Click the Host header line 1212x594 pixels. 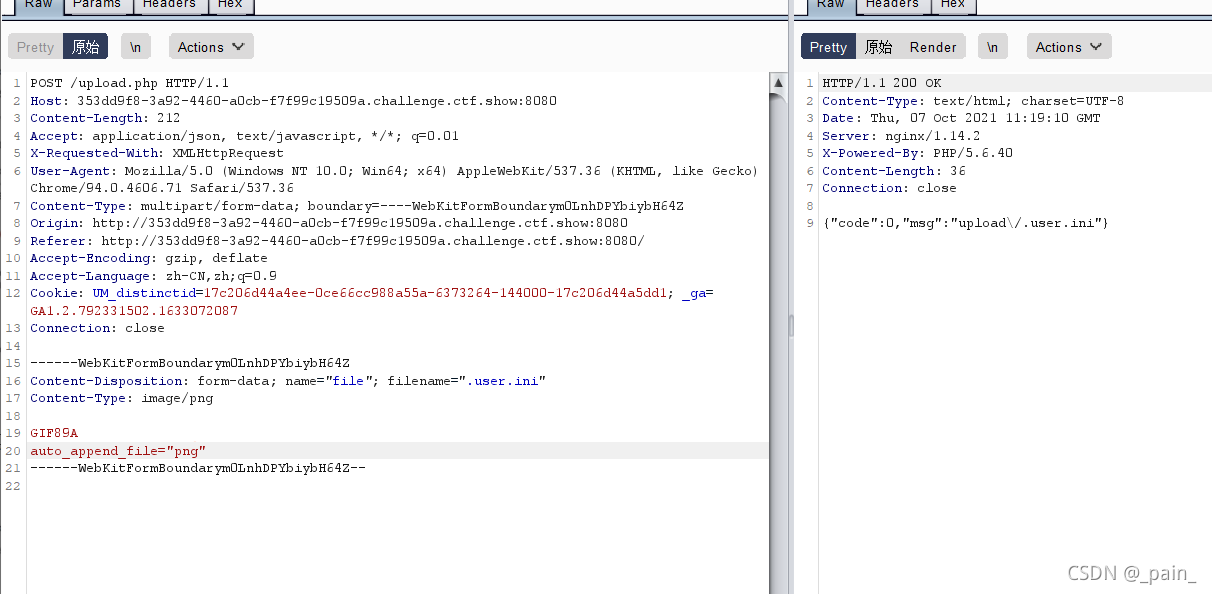coord(293,101)
